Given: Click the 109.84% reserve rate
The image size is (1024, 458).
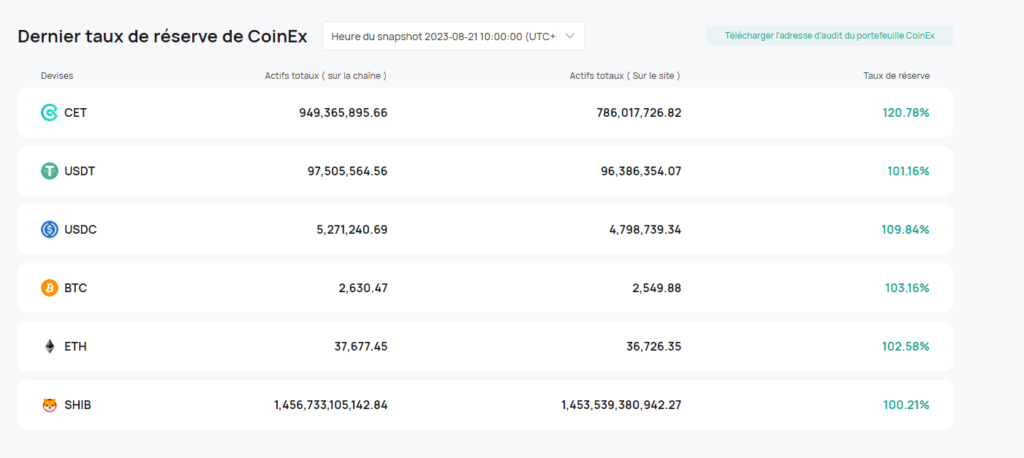Looking at the screenshot, I should click(905, 229).
